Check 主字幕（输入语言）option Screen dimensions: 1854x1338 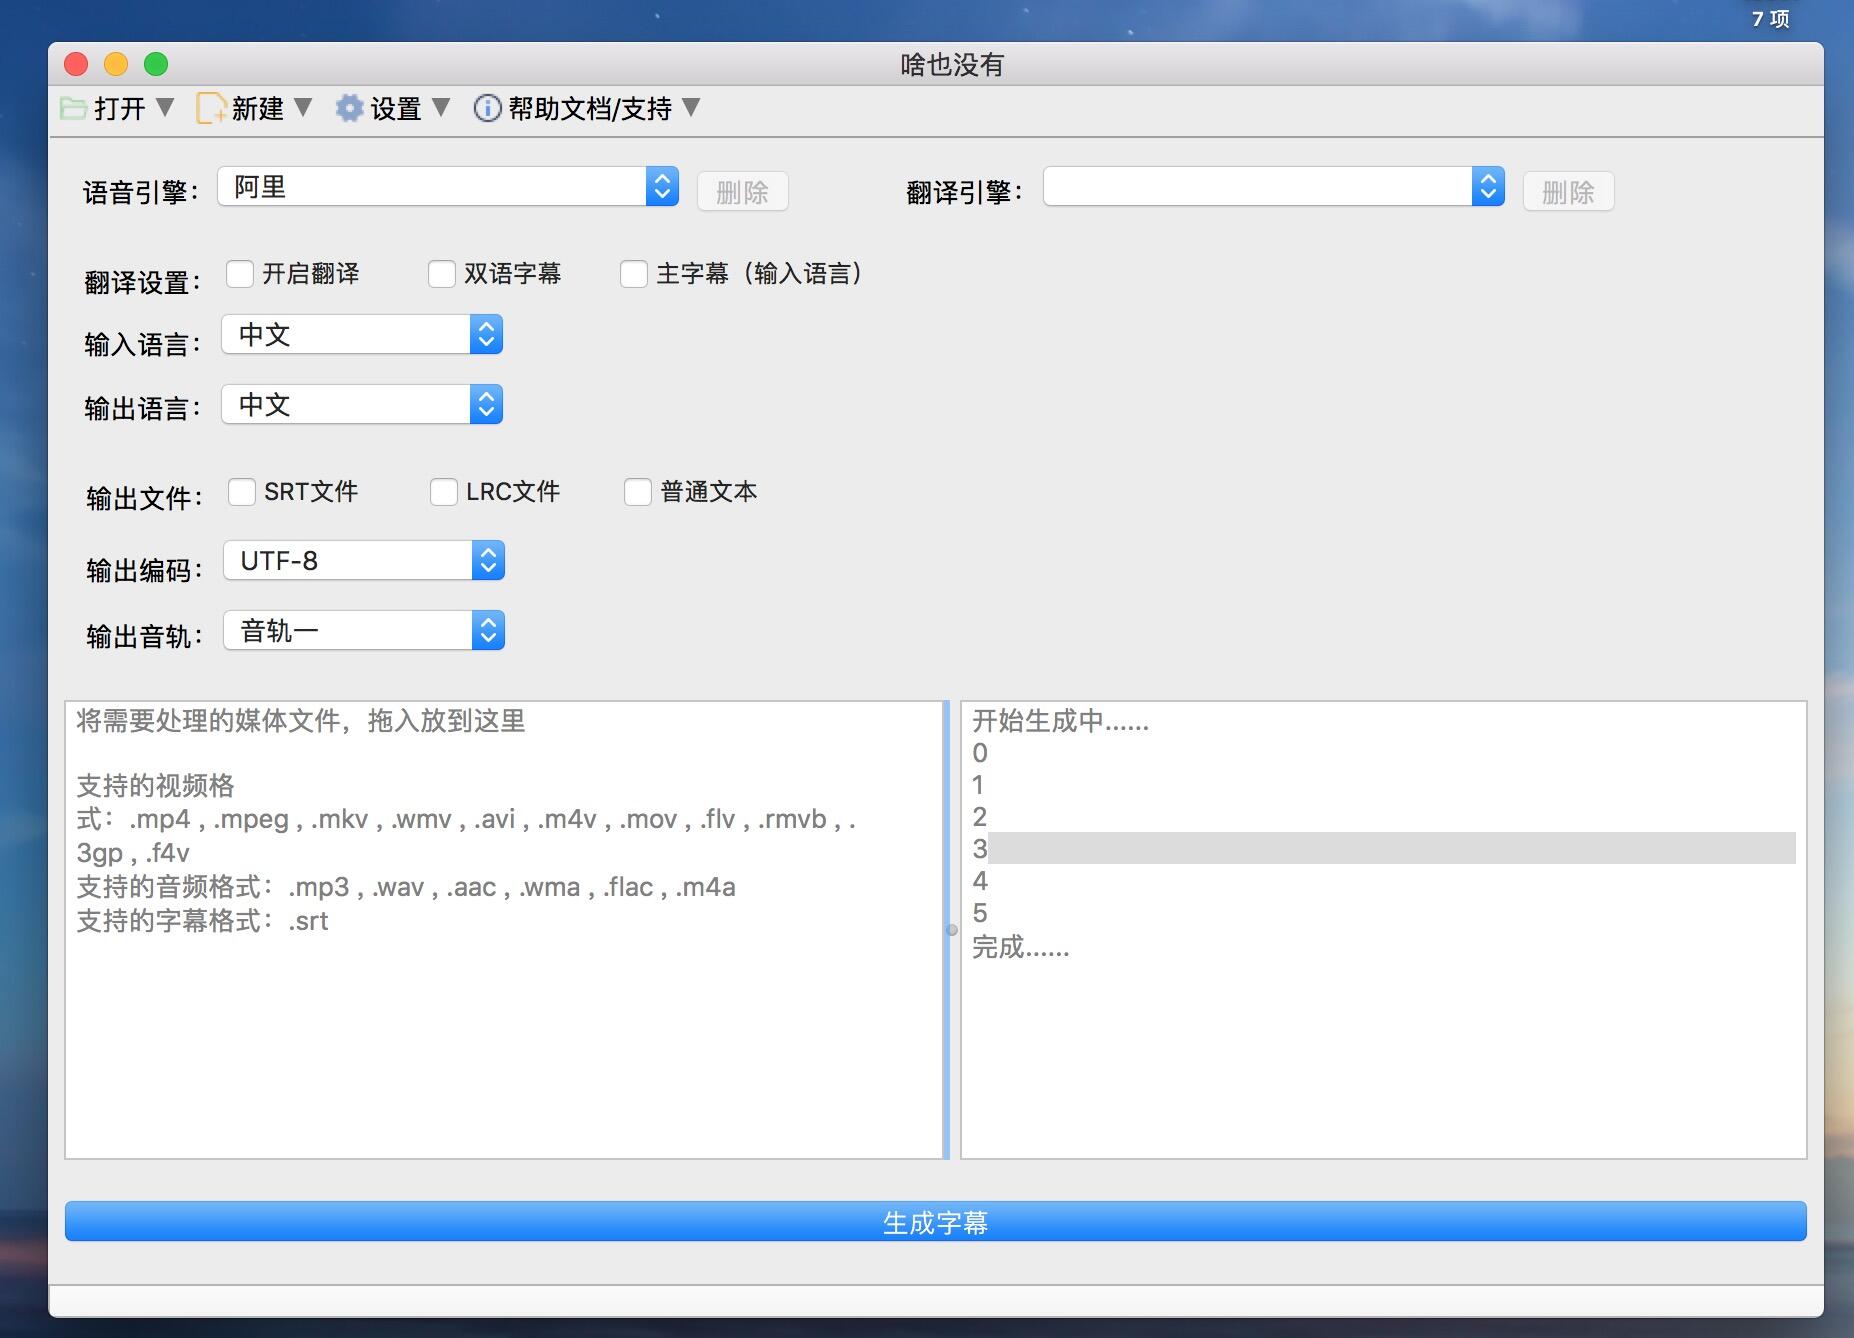(634, 274)
